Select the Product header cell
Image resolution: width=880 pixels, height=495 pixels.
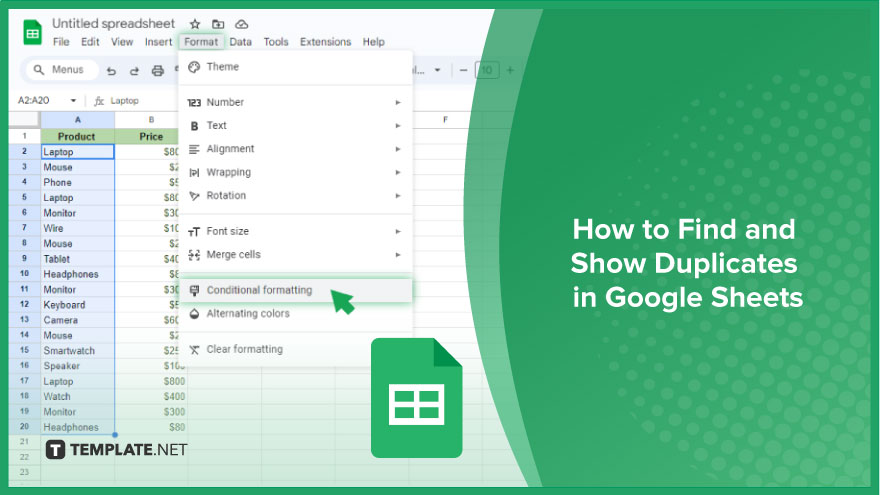77,136
